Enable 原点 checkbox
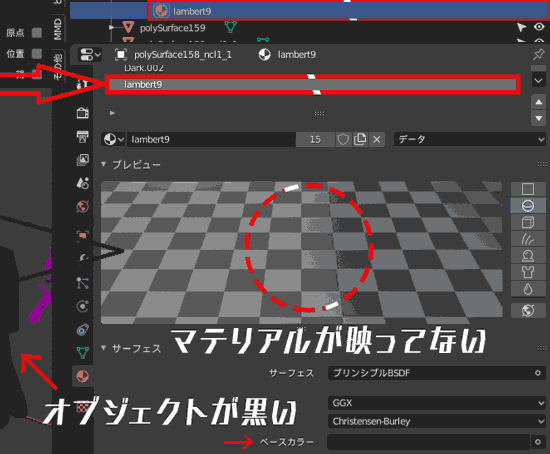This screenshot has width=550, height=454. tap(37, 33)
